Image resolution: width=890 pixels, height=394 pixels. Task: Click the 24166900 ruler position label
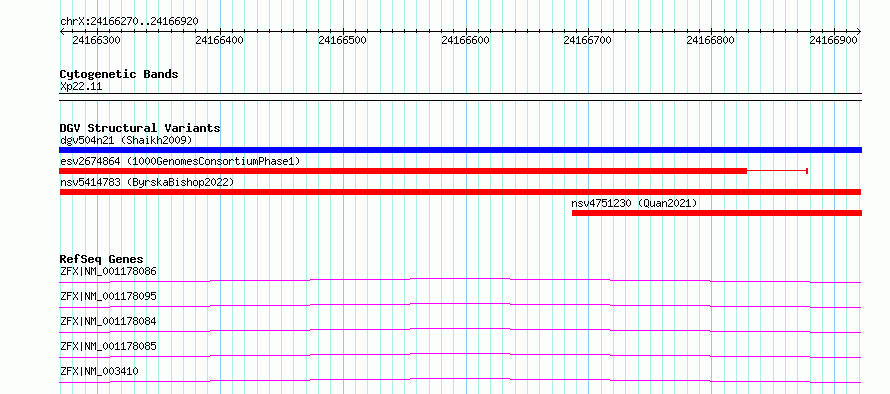833,40
